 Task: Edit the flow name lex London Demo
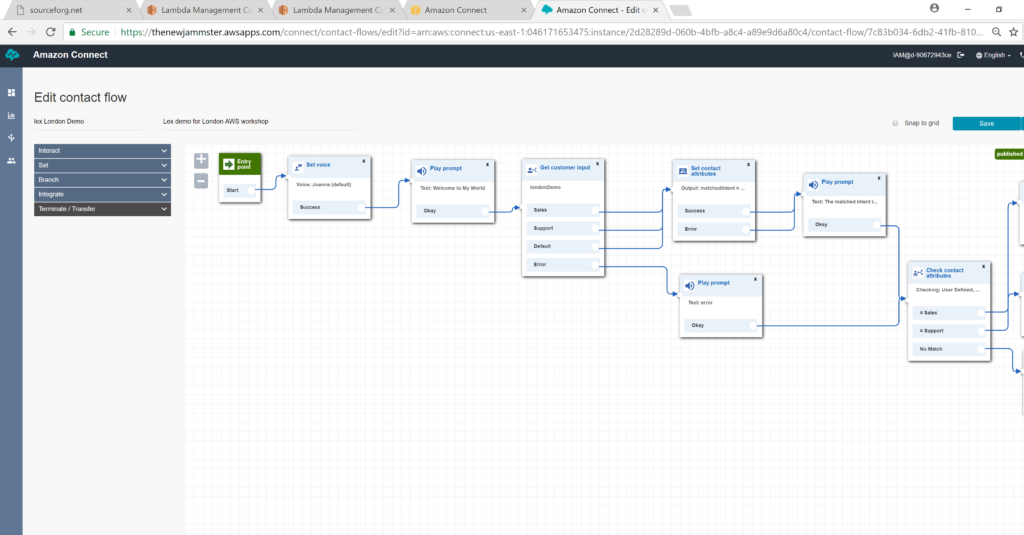pyautogui.click(x=88, y=122)
